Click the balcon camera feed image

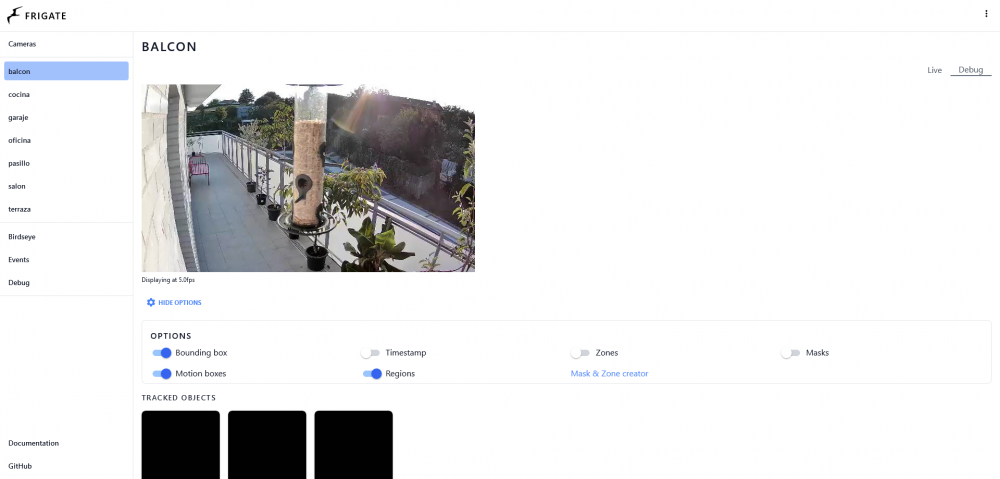[x=308, y=178]
